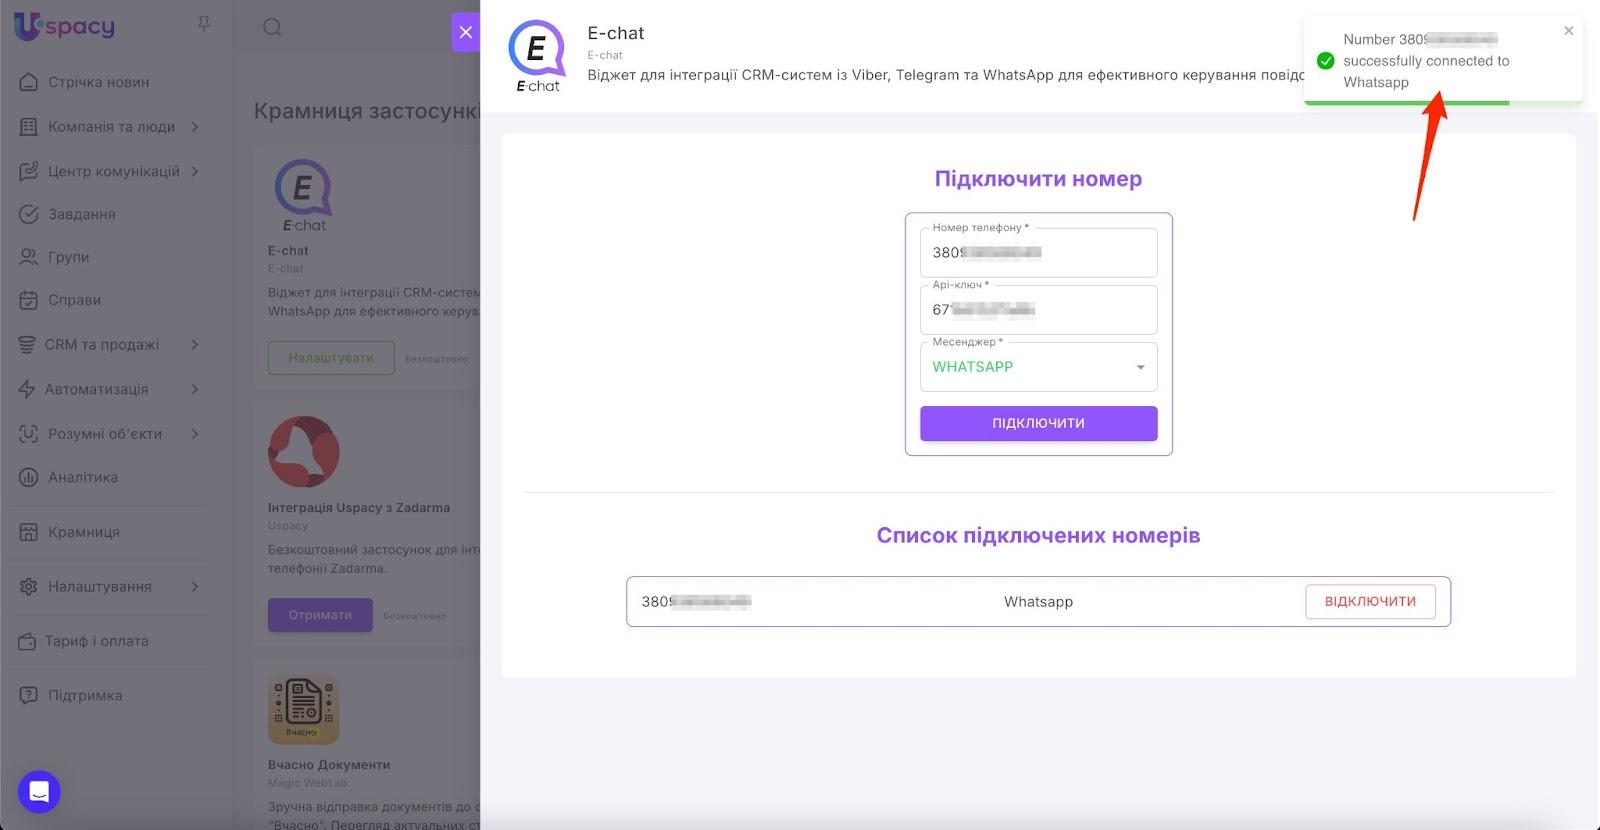Open Компанія та люди menu item
The image size is (1600, 830).
[111, 127]
